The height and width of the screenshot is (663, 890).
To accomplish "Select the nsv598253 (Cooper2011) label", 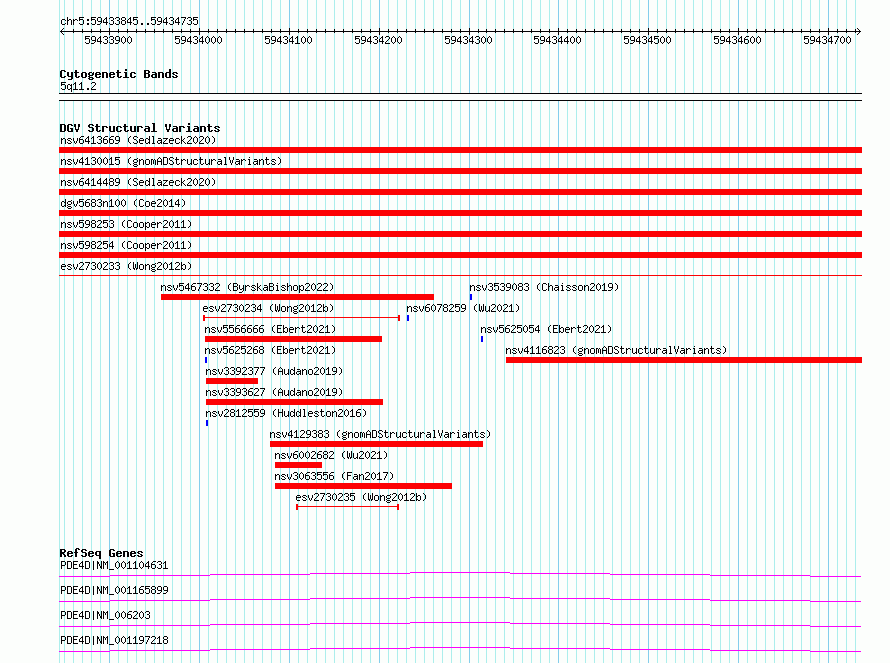I will pyautogui.click(x=126, y=224).
